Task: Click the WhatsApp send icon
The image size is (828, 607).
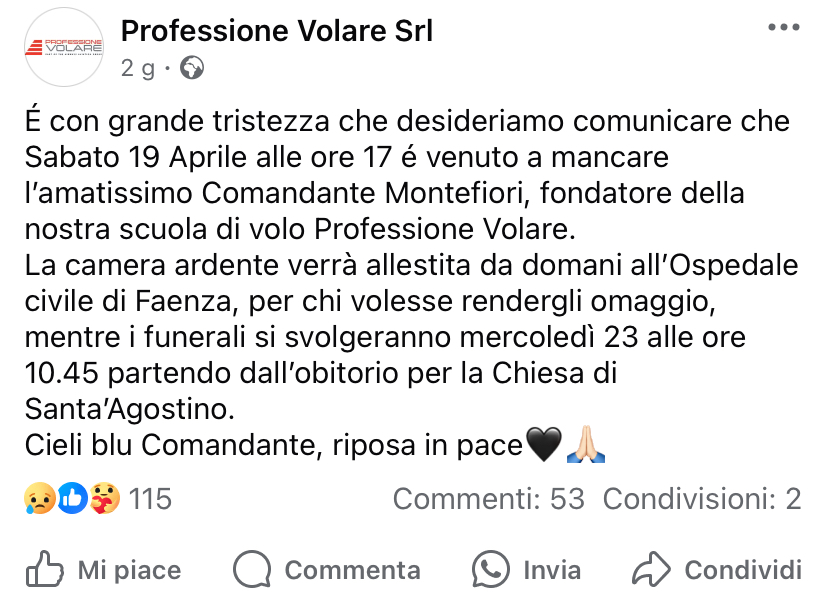Action: 490,570
